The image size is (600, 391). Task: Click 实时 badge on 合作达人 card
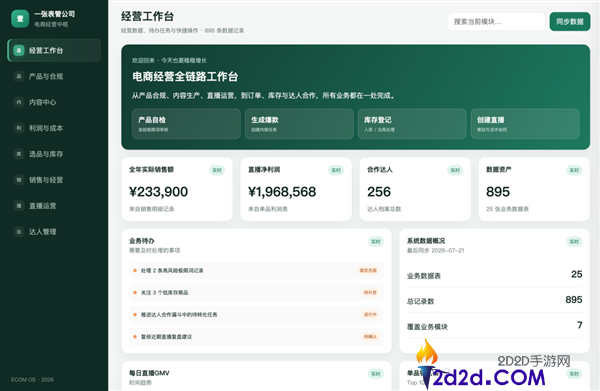455,170
